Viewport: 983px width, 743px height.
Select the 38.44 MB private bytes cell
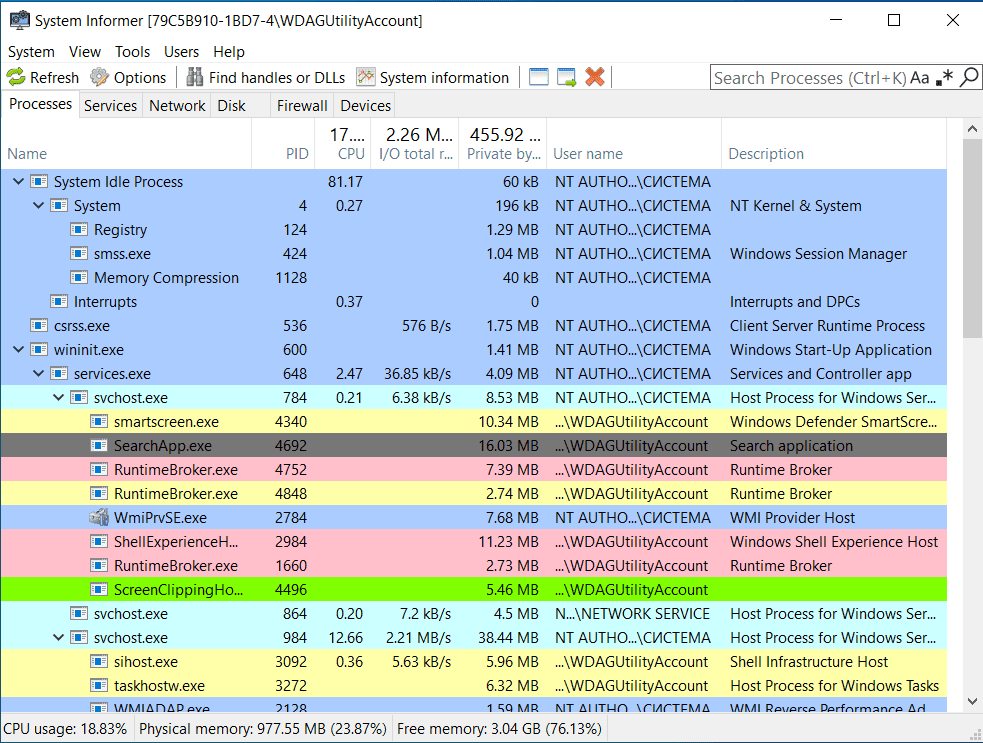coord(508,638)
